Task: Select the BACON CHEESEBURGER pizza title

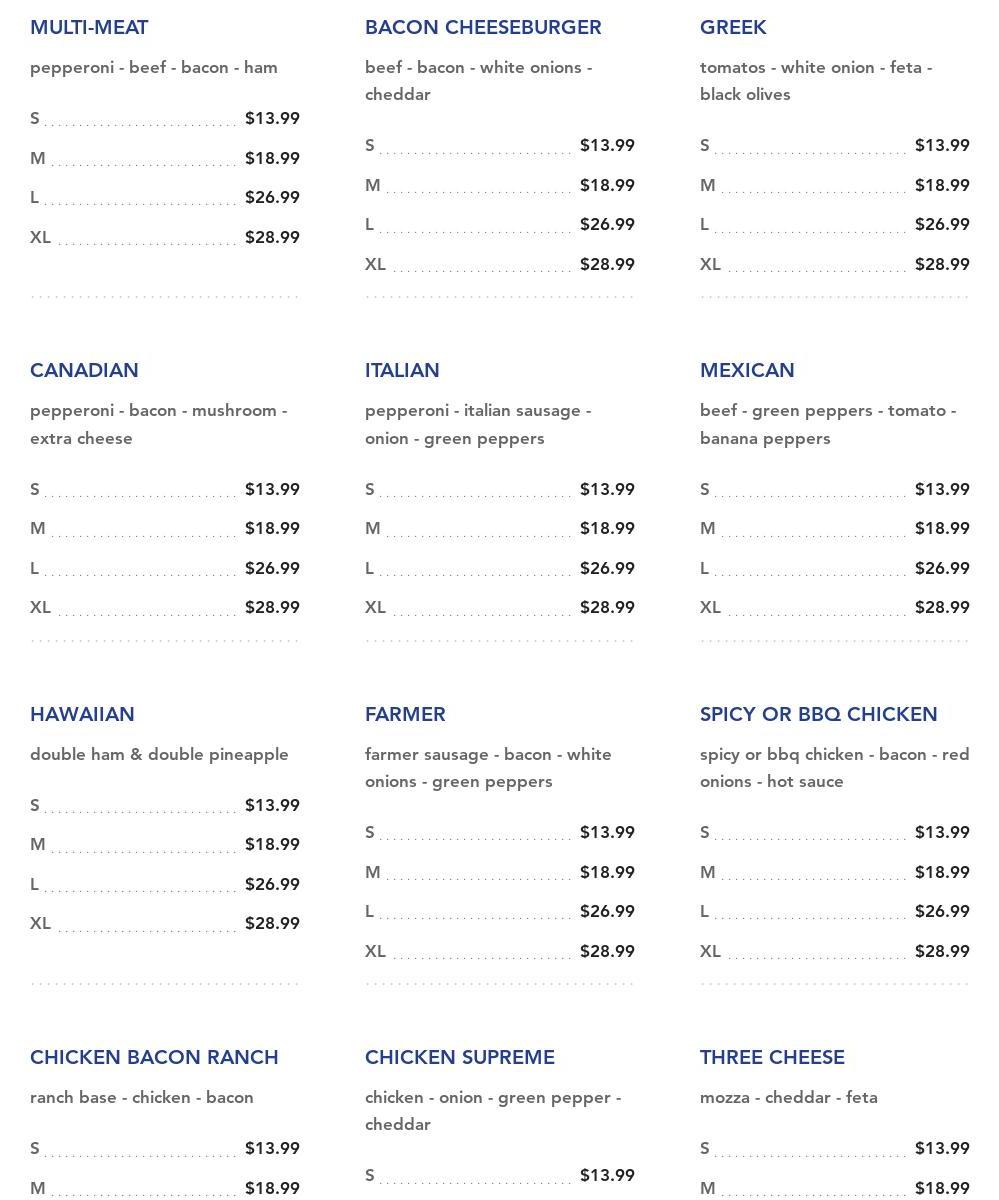Action: point(483,28)
